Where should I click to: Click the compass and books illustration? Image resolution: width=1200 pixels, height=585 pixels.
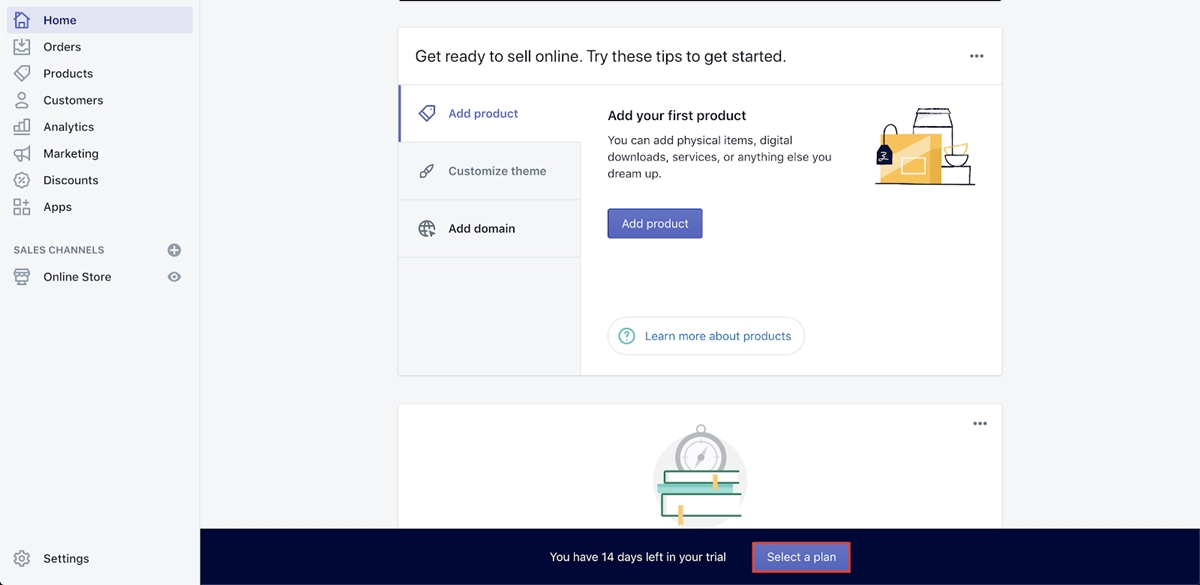tap(699, 476)
